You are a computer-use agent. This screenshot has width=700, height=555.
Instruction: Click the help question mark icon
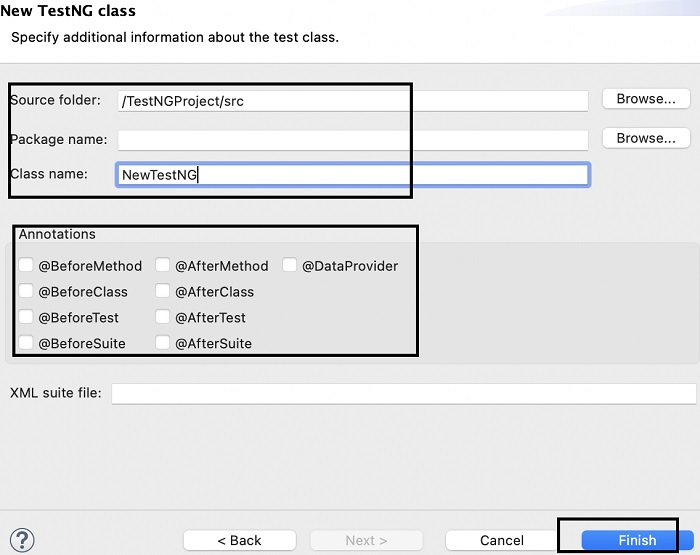point(21,540)
